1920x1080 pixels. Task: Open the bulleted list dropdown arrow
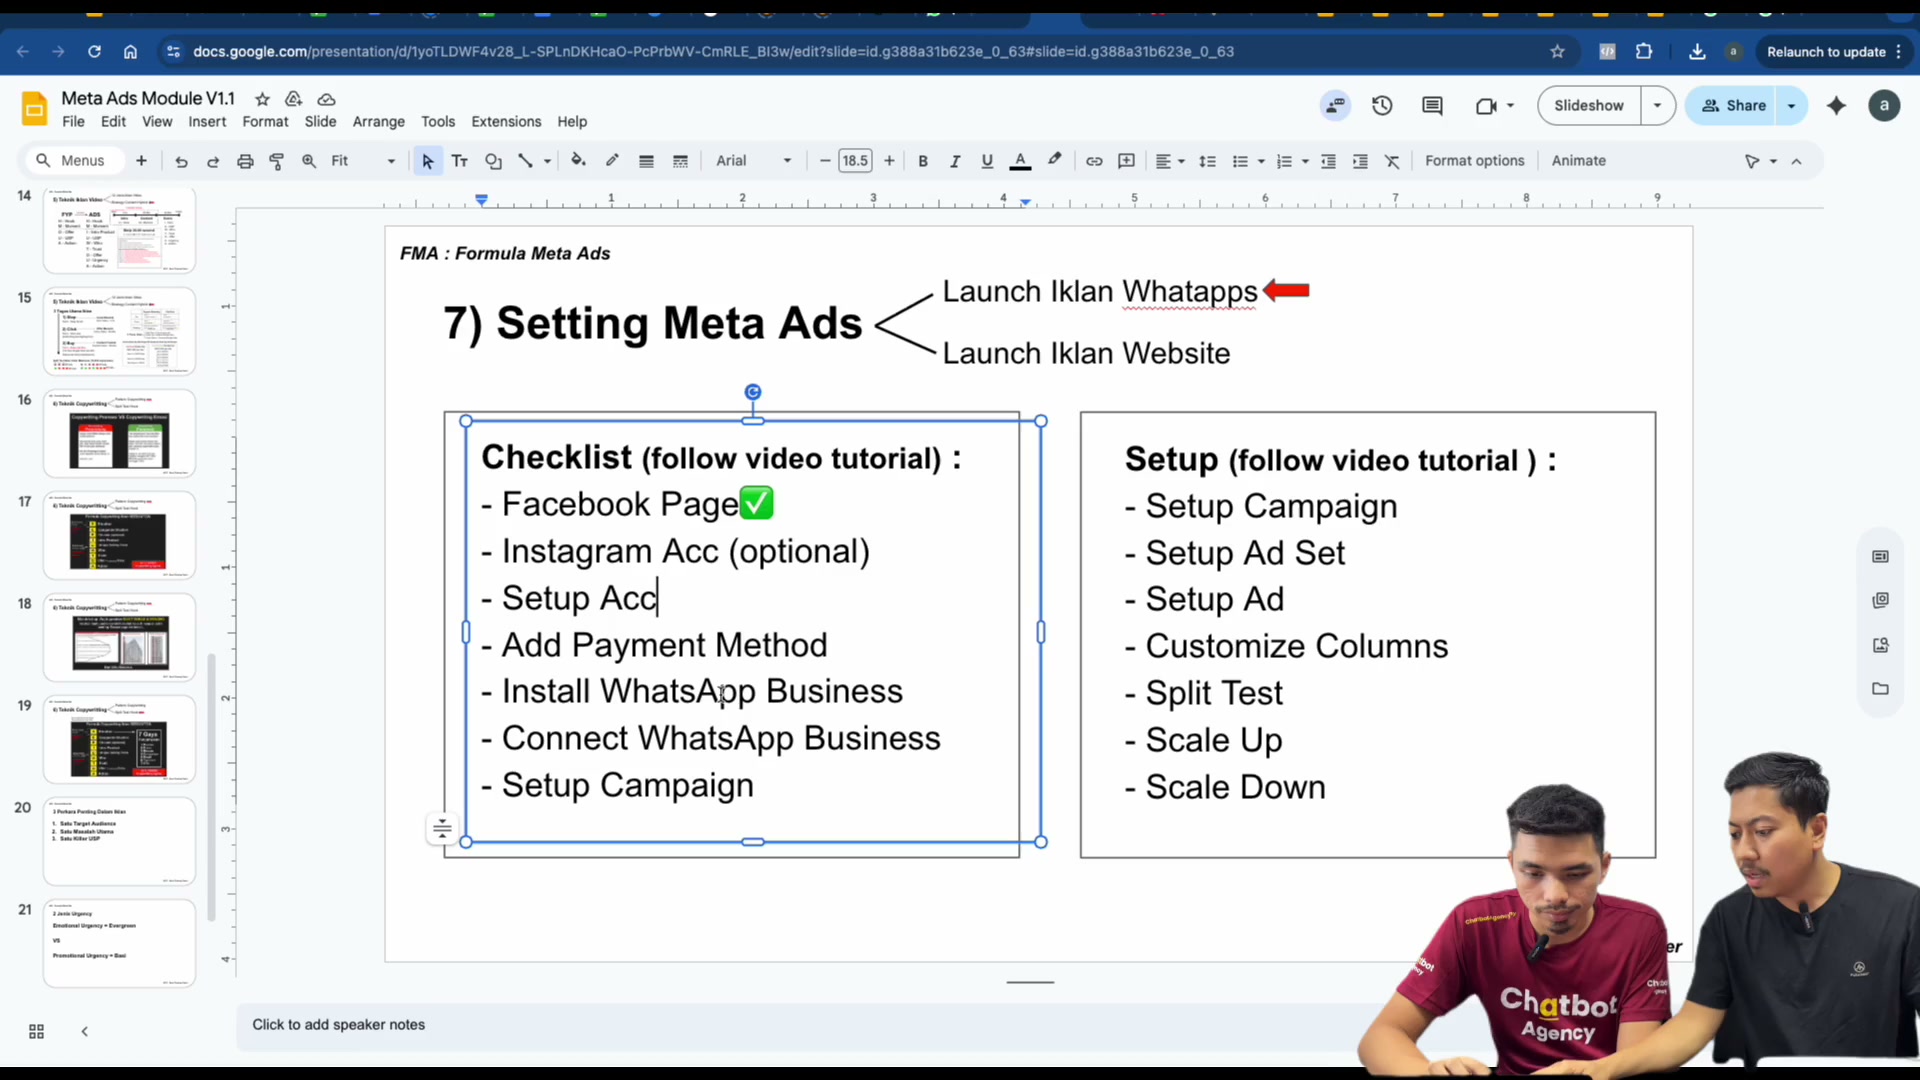[1261, 161]
